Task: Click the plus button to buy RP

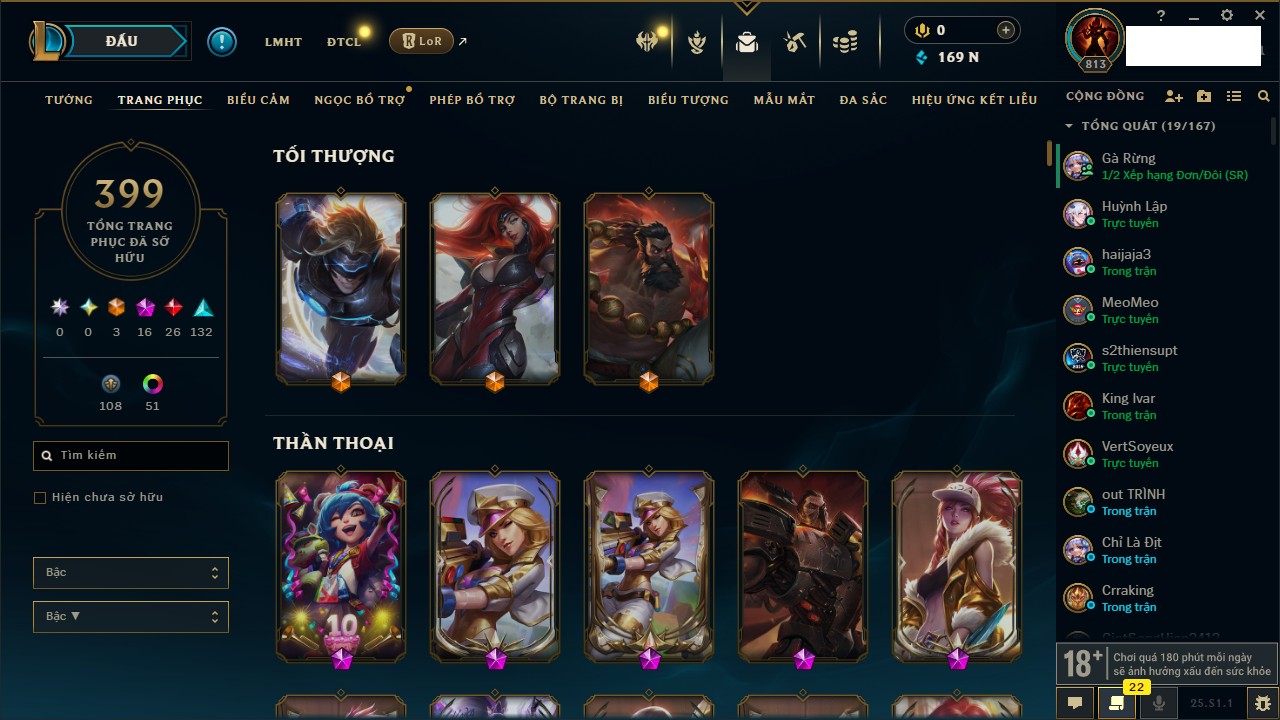Action: (x=1006, y=30)
